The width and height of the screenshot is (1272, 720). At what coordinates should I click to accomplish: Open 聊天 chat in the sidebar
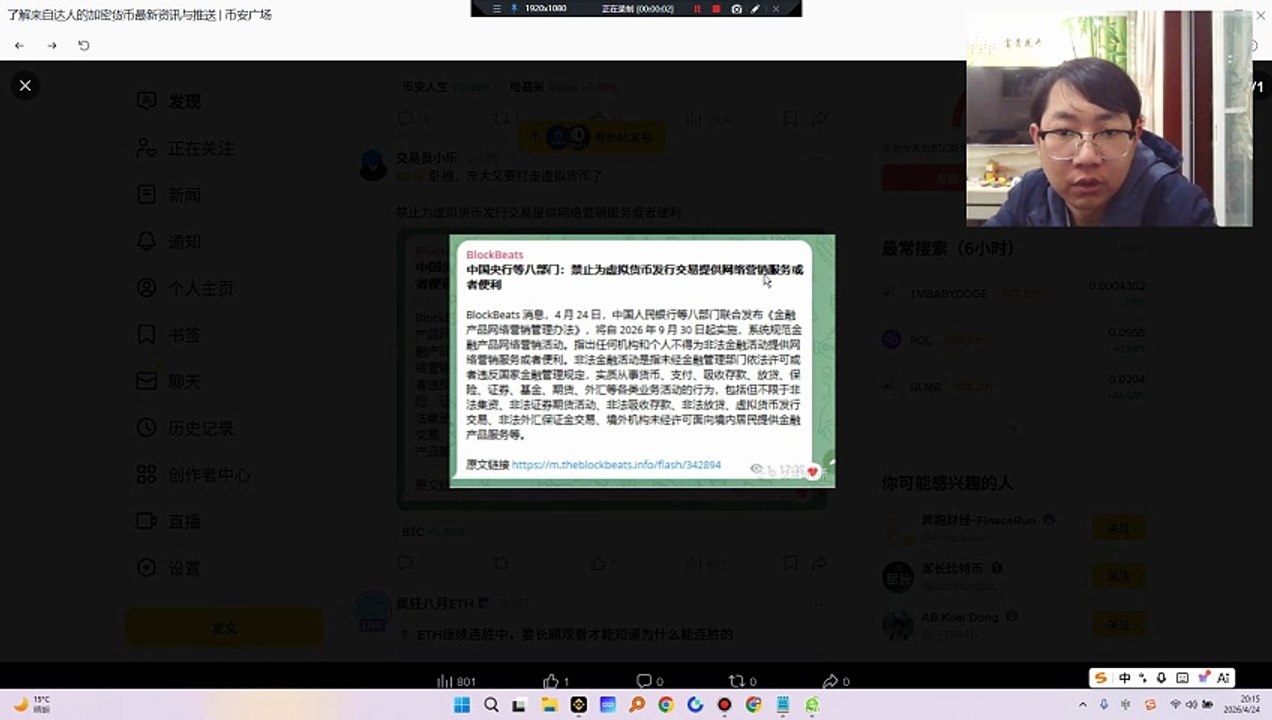click(x=170, y=381)
